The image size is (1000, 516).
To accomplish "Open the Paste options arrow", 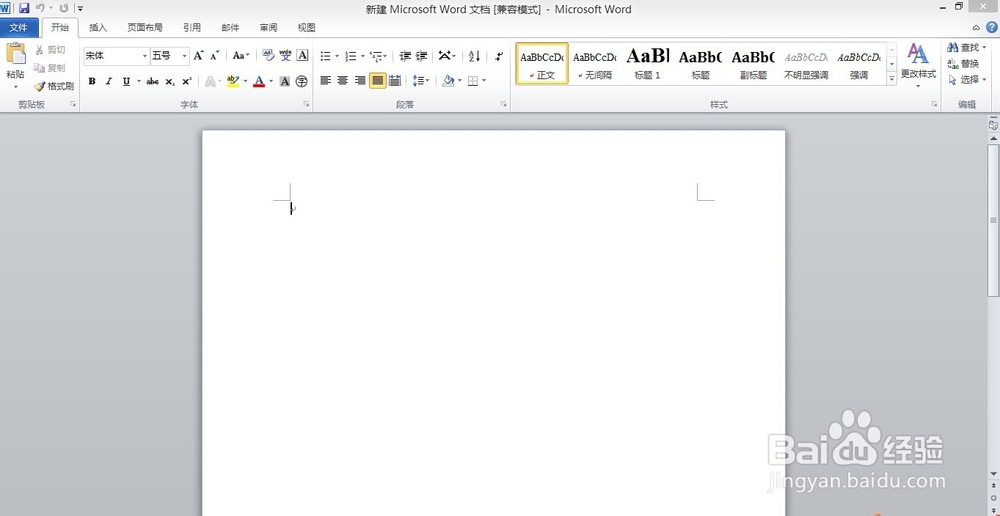I will 15,86.
